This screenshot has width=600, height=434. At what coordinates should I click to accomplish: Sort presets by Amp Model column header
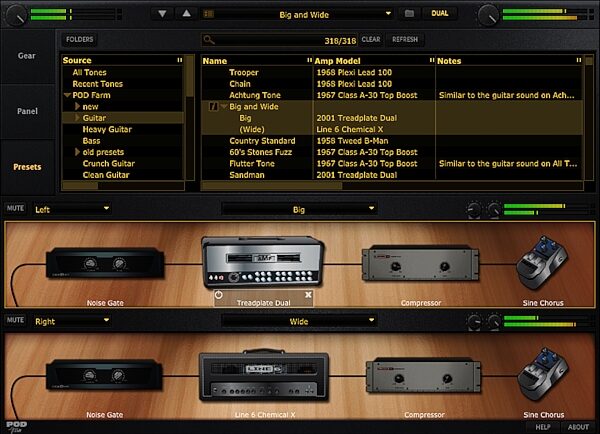tap(374, 61)
